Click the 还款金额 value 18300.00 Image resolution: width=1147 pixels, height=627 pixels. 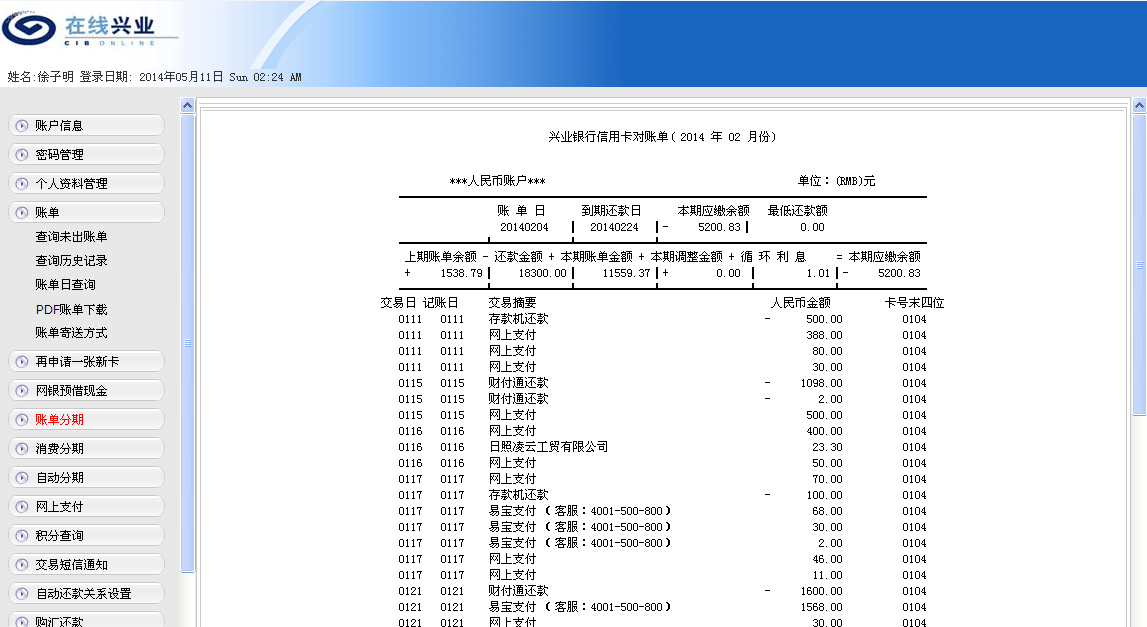pos(542,274)
